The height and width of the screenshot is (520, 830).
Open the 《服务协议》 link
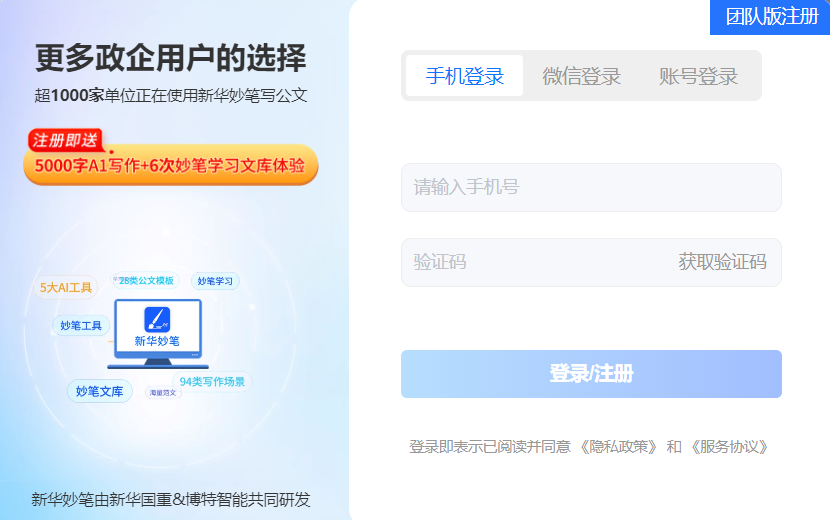click(730, 447)
